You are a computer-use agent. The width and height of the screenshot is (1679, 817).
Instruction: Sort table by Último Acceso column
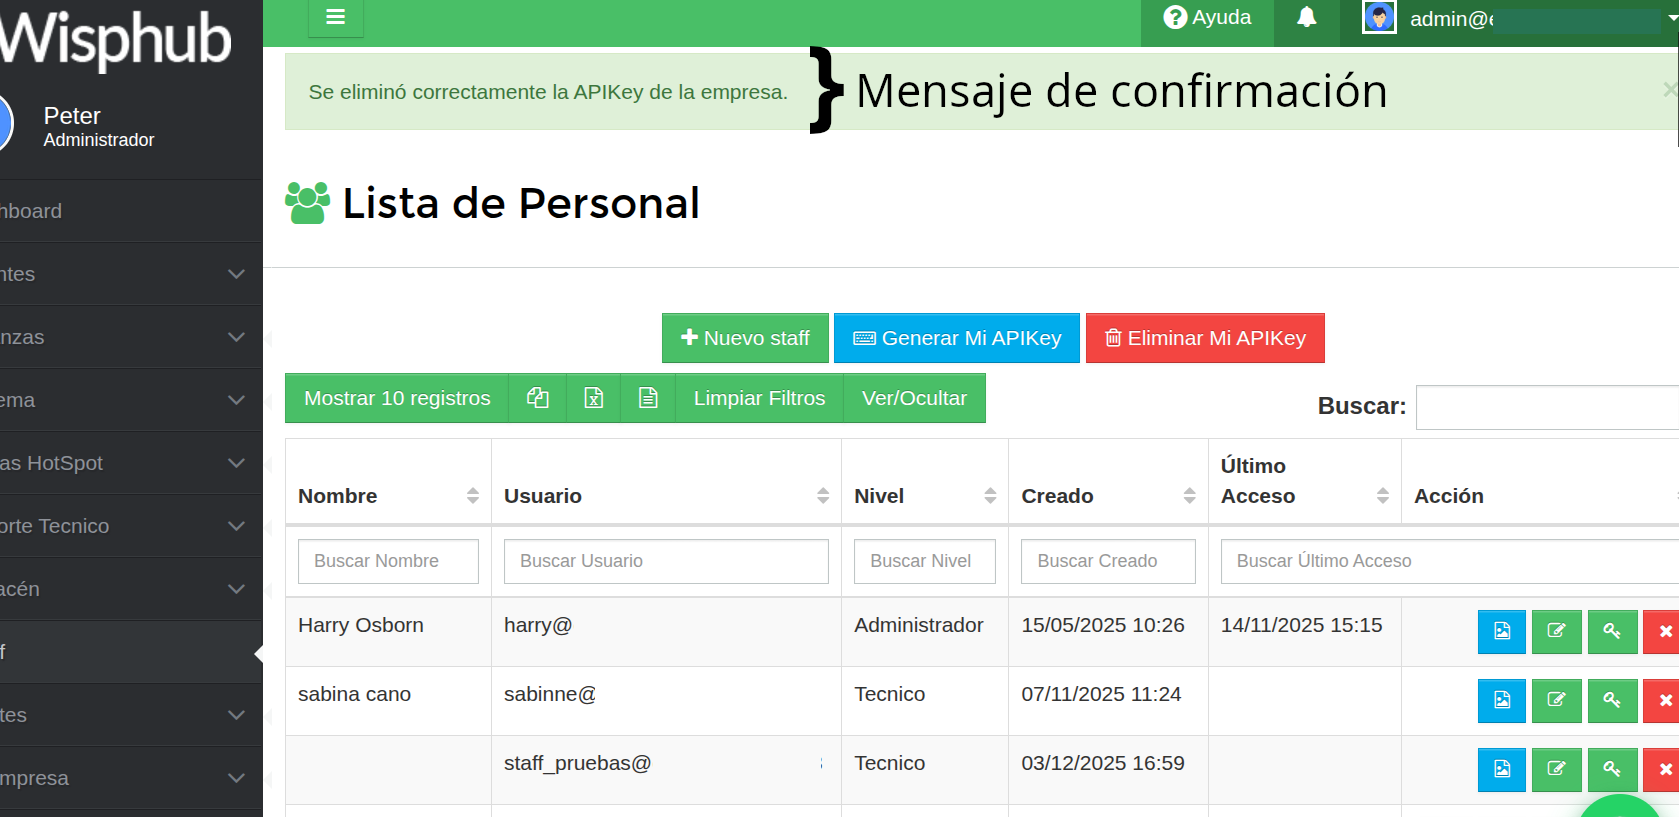[x=1305, y=481]
